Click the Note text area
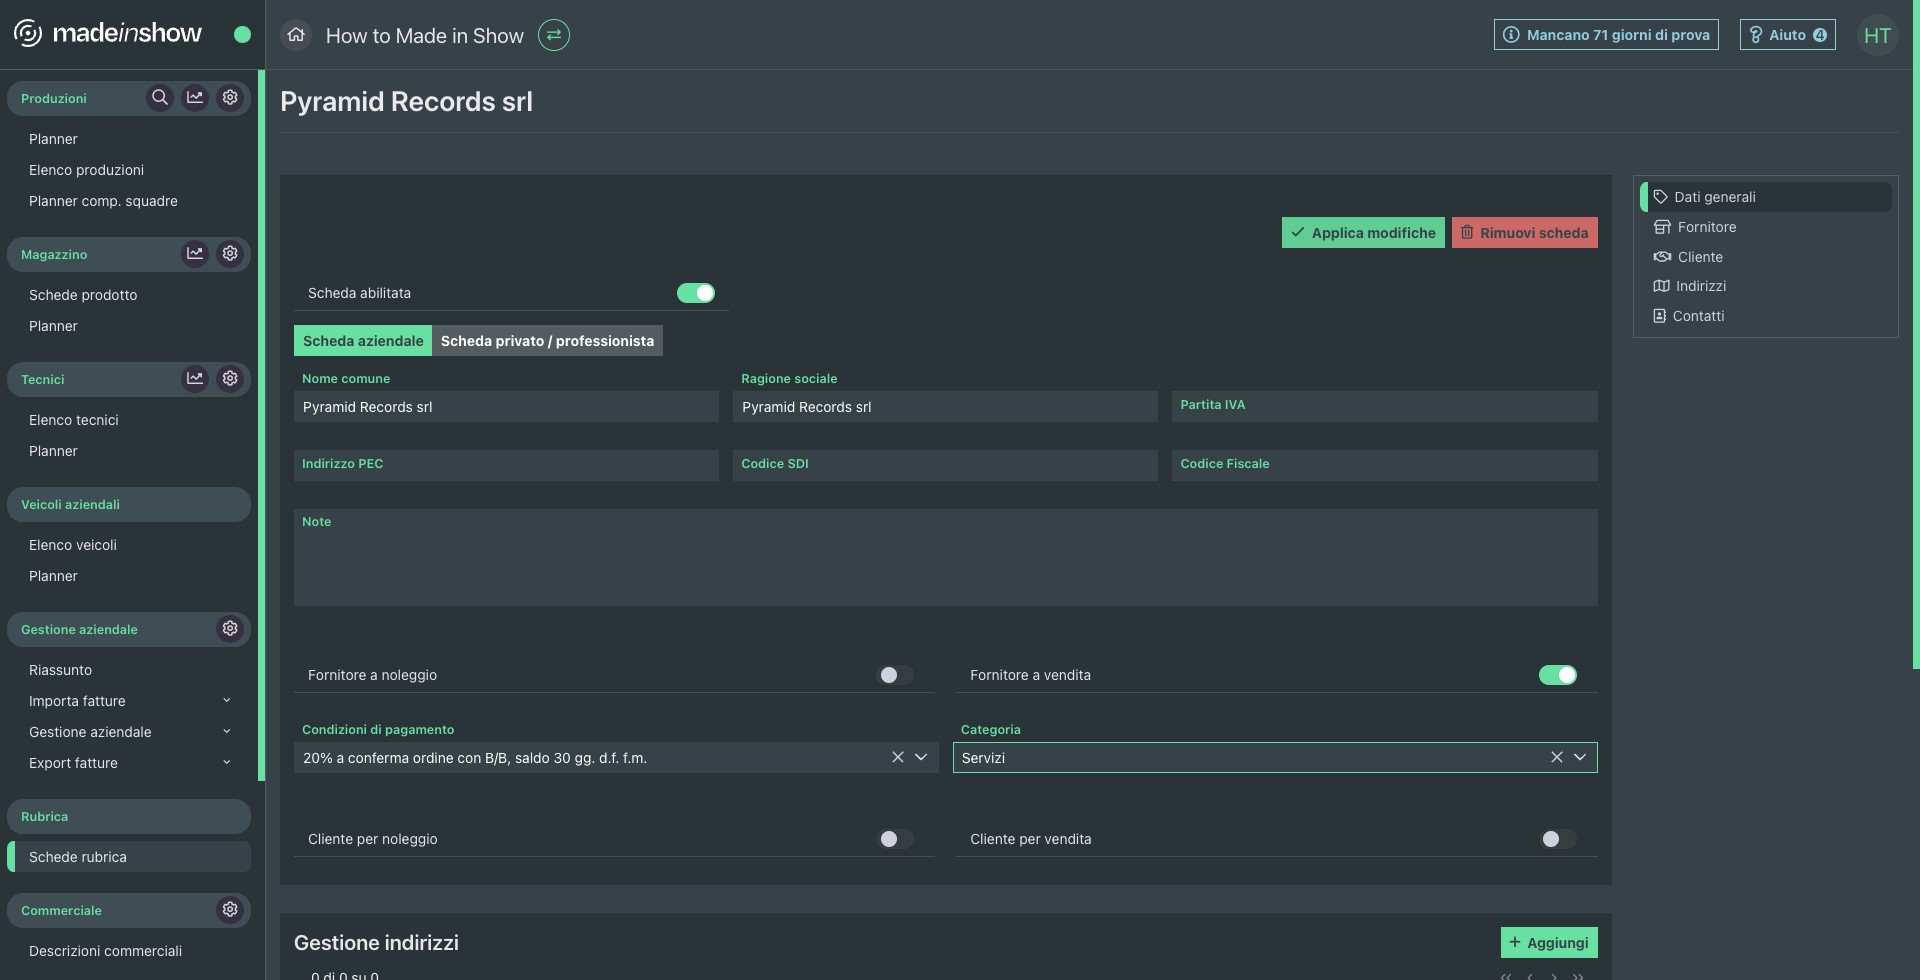 pyautogui.click(x=945, y=557)
